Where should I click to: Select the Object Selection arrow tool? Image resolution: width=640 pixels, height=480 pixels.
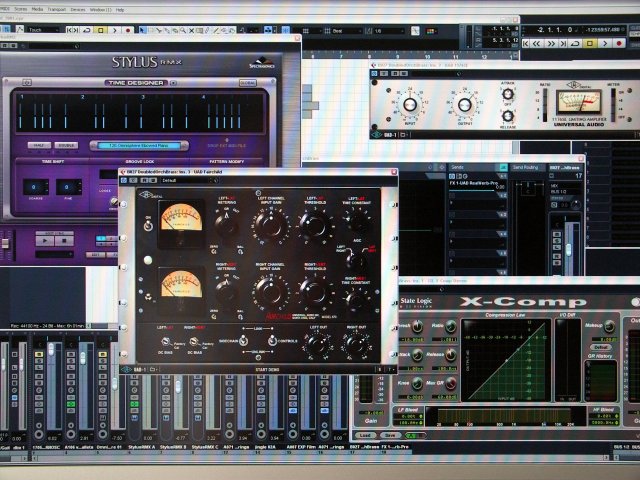point(142,30)
